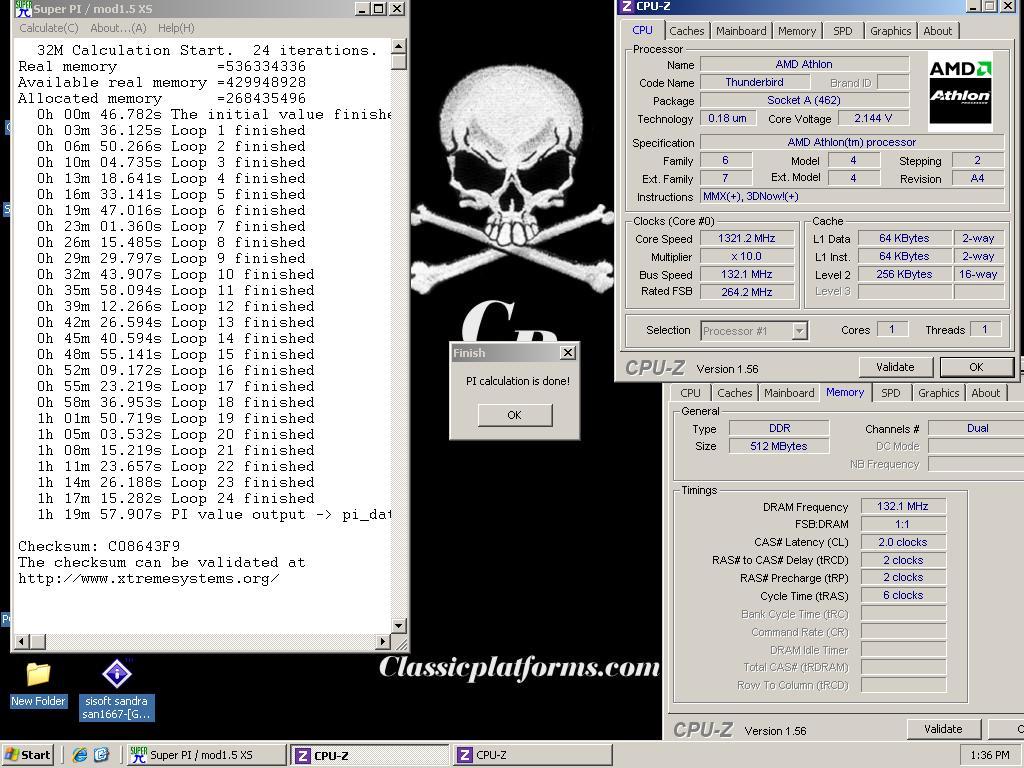Click the memory Size 512 MBytes value
The width and height of the screenshot is (1024, 768).
[x=778, y=446]
